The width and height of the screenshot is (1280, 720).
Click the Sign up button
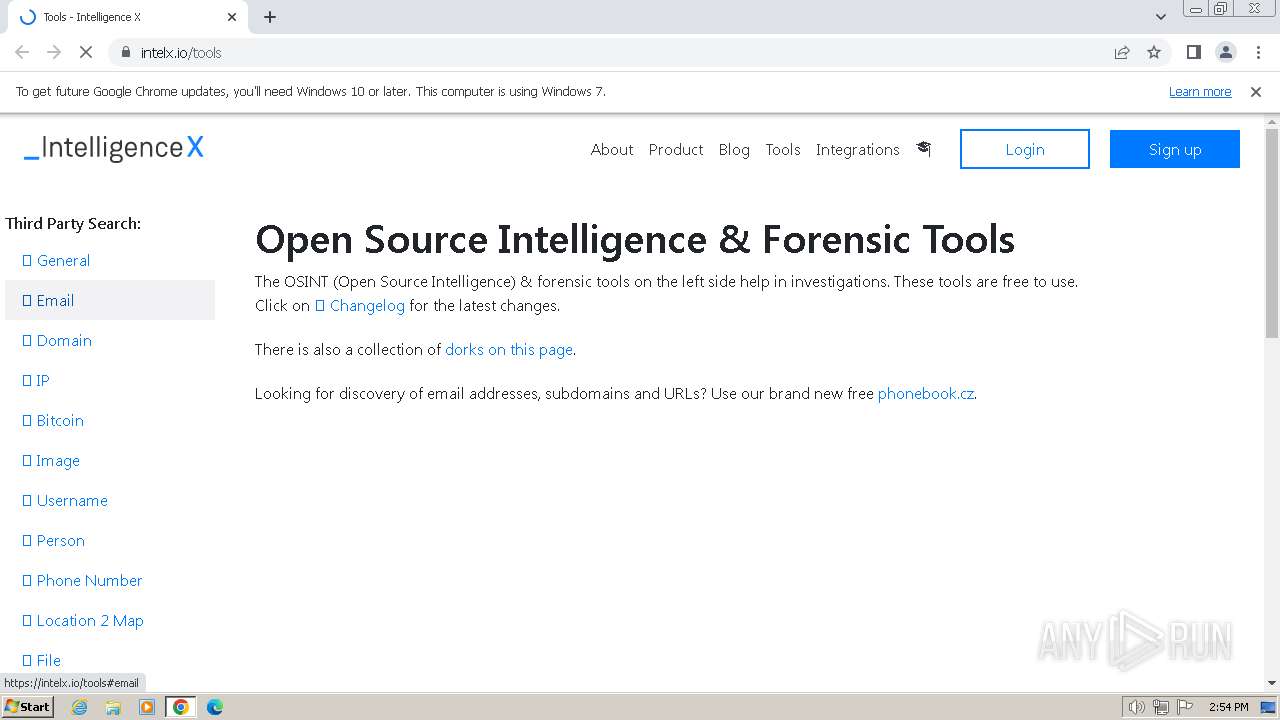(1175, 149)
